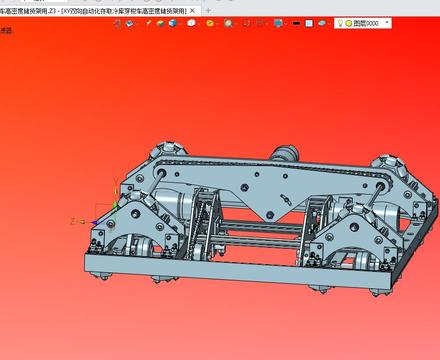The height and width of the screenshot is (360, 440).
Task: Click the yellow circular icon in toolbar
Action: [x=210, y=23]
